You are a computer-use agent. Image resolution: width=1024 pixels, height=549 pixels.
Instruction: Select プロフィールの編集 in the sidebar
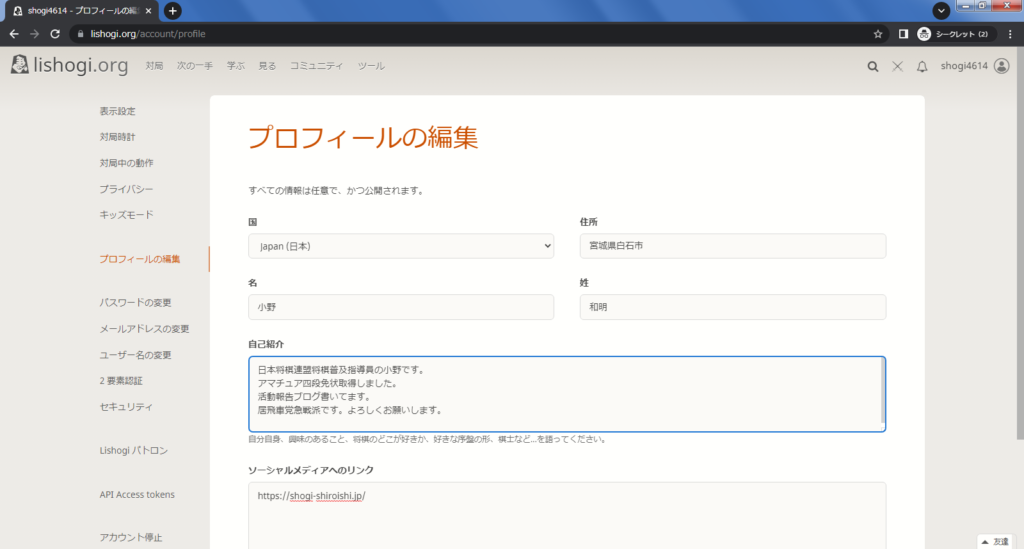(x=140, y=259)
